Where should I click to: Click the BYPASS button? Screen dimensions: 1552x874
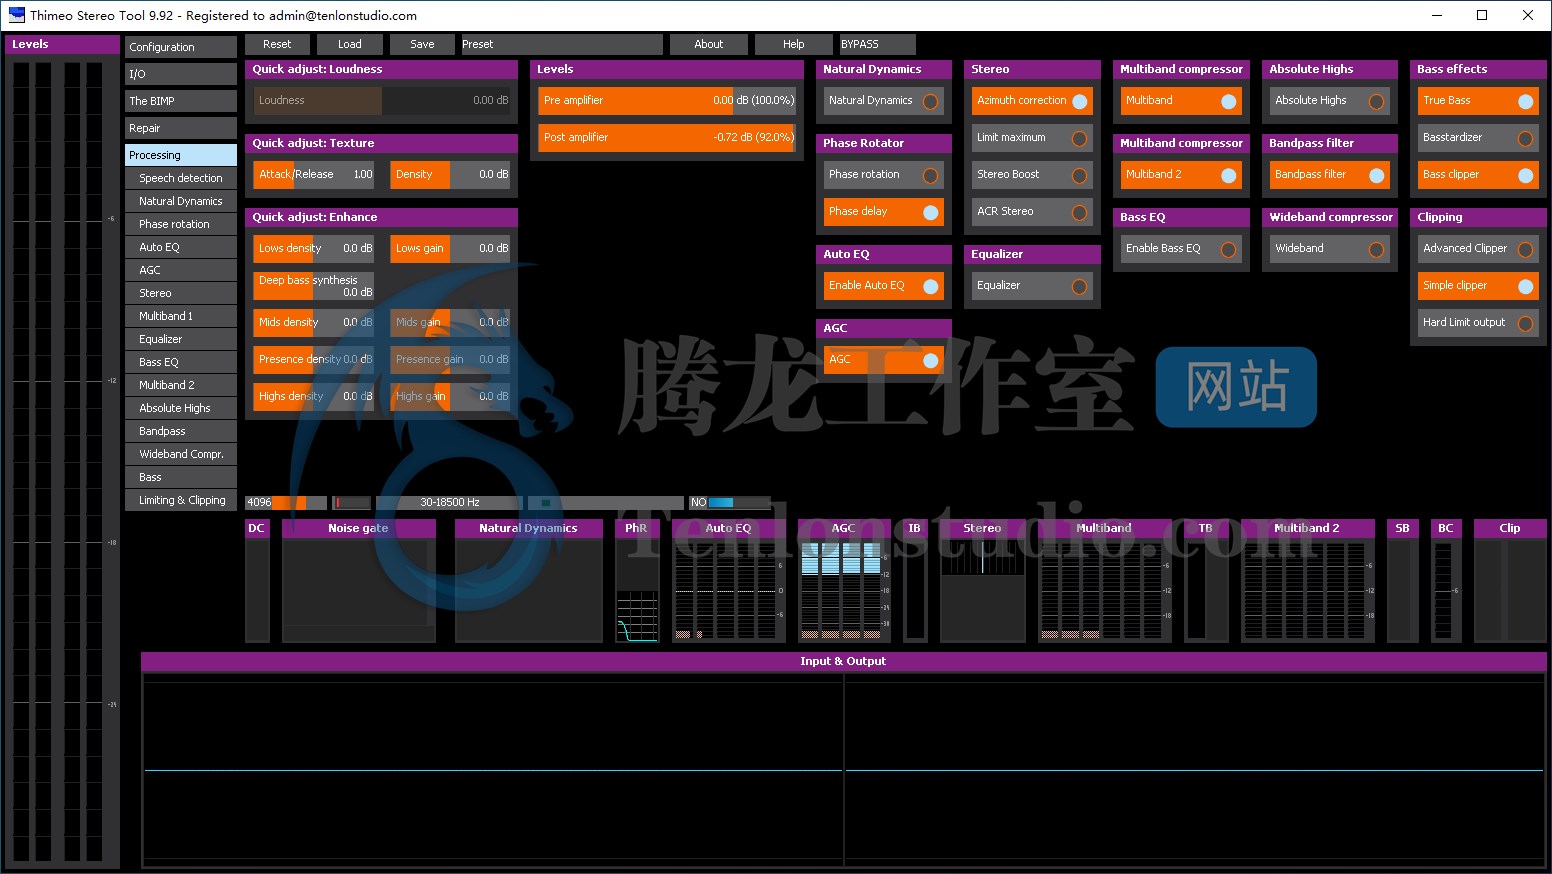pyautogui.click(x=876, y=44)
